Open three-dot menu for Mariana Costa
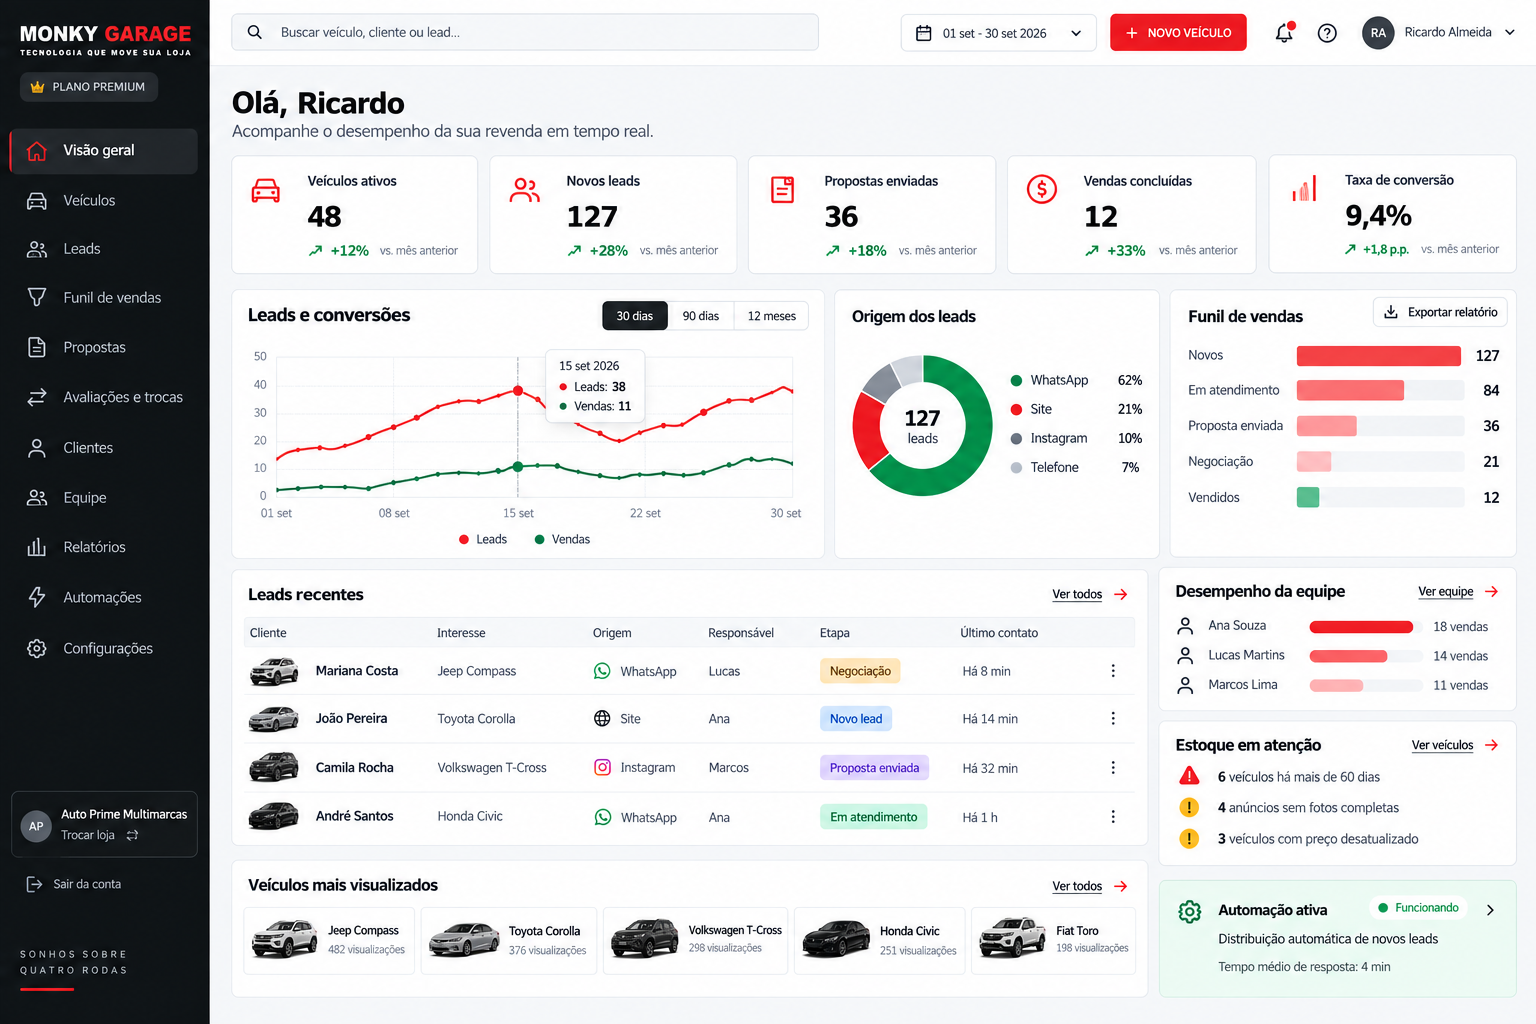 point(1113,671)
